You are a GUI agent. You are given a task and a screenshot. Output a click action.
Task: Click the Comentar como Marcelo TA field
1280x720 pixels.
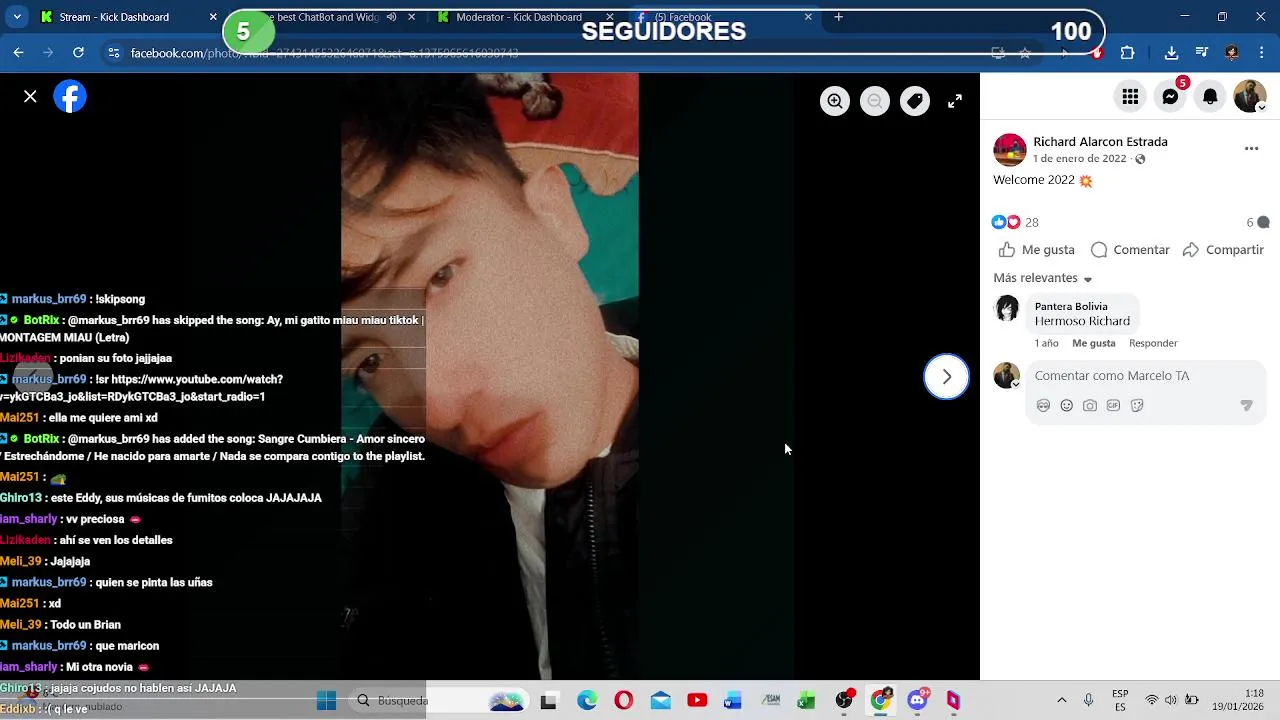click(1146, 376)
